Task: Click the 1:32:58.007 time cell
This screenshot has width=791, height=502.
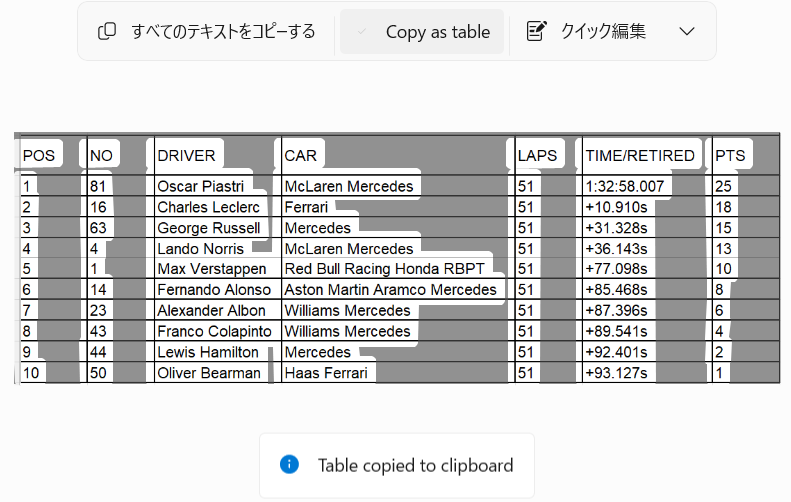Action: click(625, 186)
